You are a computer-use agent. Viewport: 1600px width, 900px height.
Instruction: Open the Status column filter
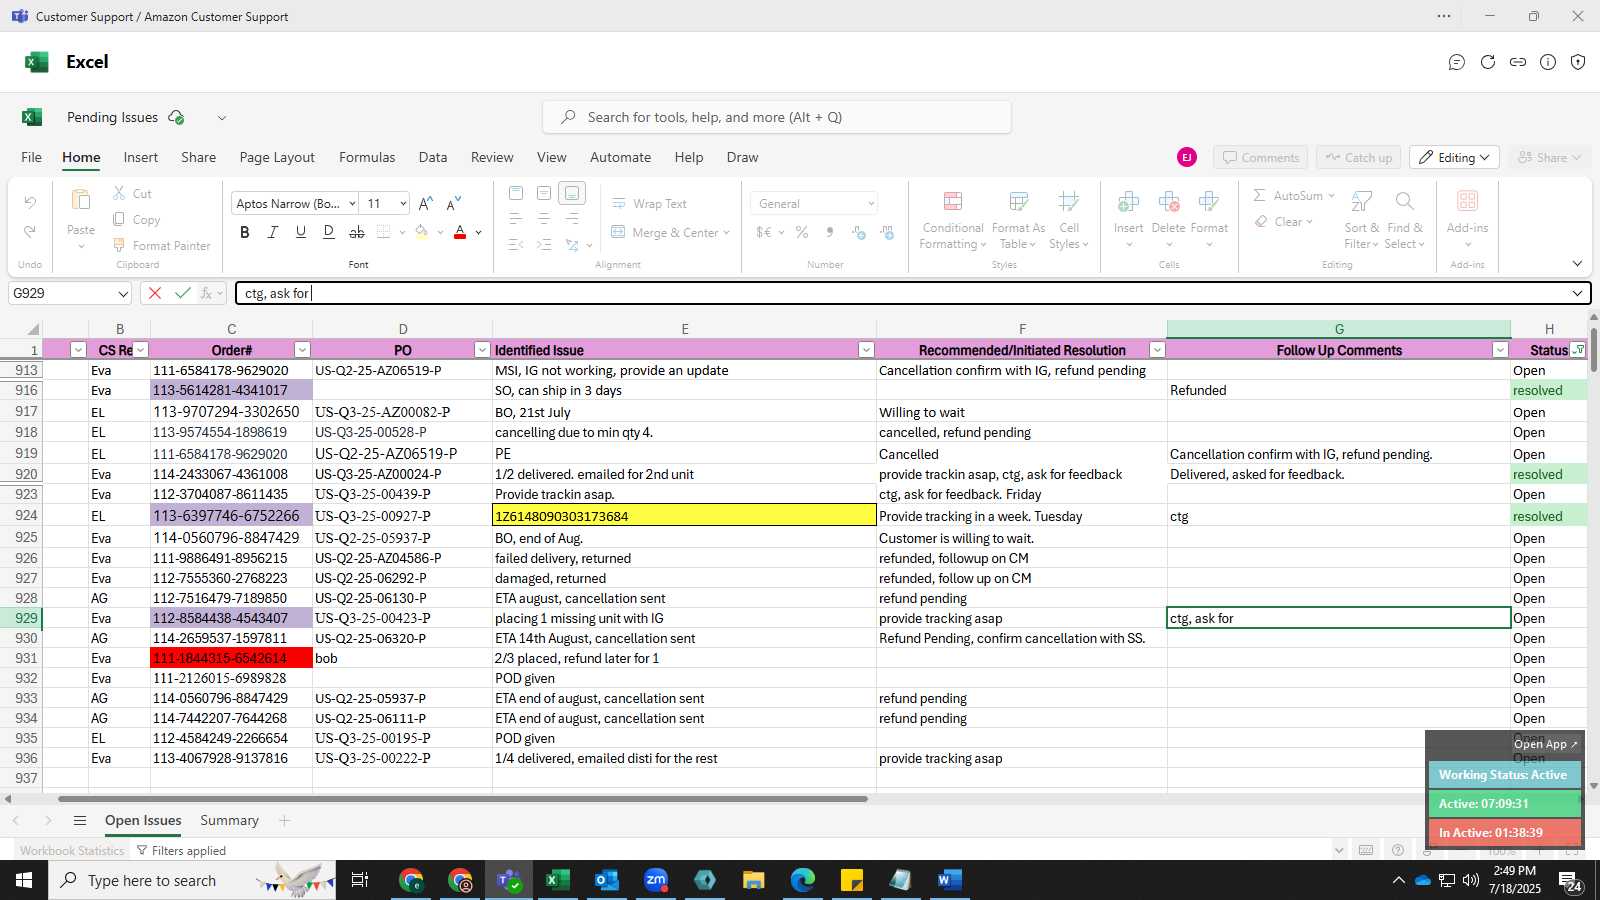tap(1578, 350)
